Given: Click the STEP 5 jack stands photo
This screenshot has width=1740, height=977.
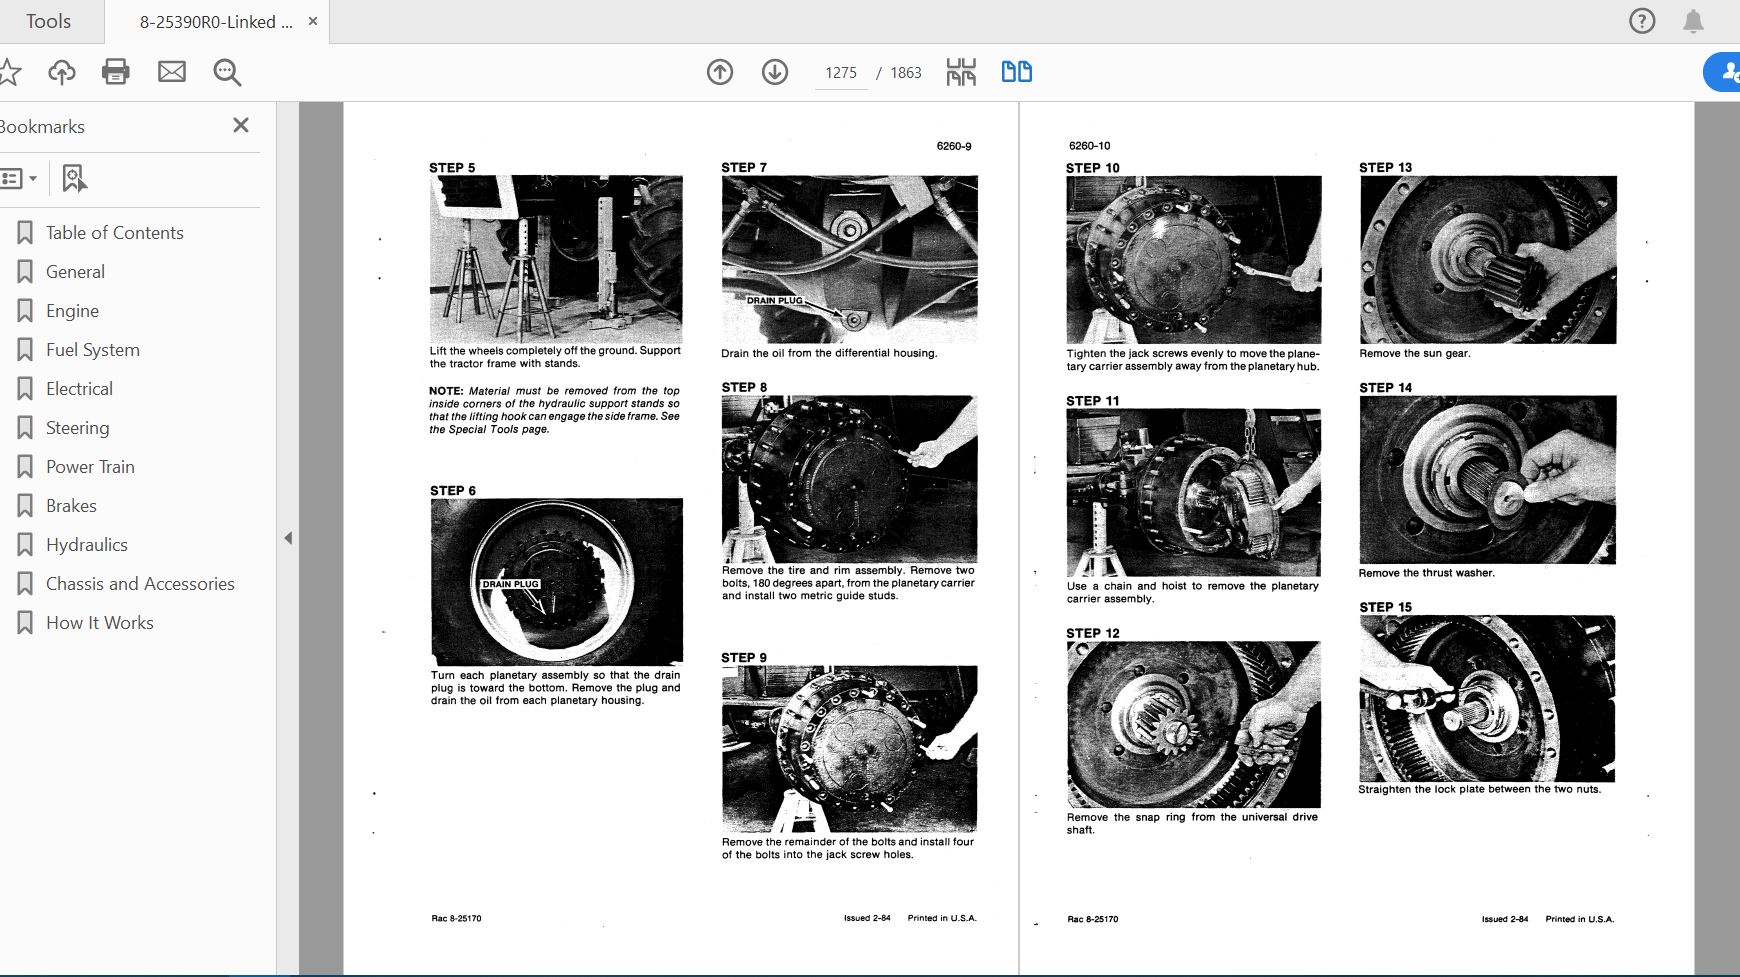Looking at the screenshot, I should click(x=556, y=259).
